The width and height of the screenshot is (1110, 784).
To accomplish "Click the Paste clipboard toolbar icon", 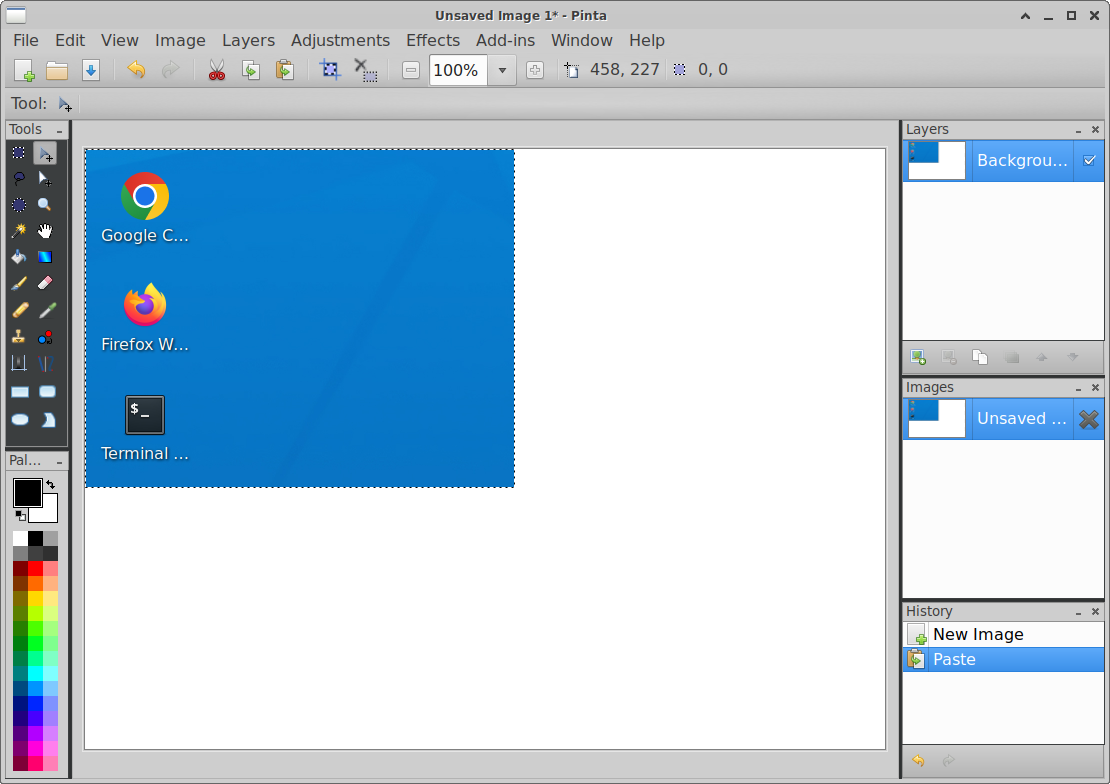I will point(285,69).
